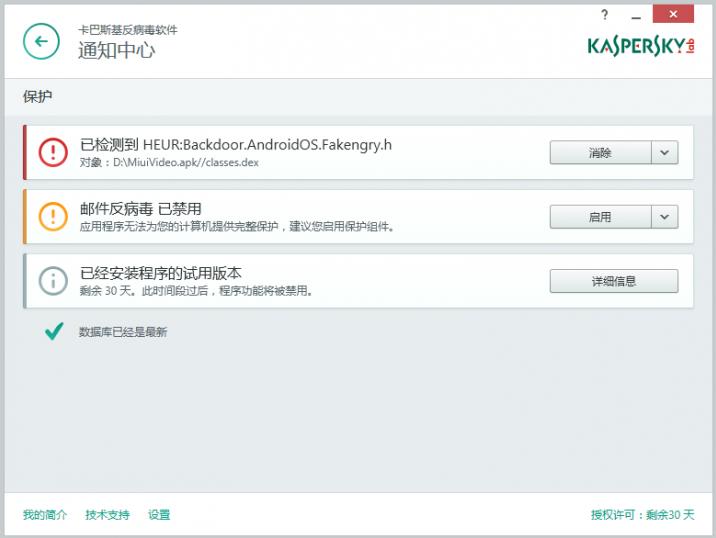Click the red threat warning exclamation icon
The width and height of the screenshot is (716, 538).
point(53,153)
